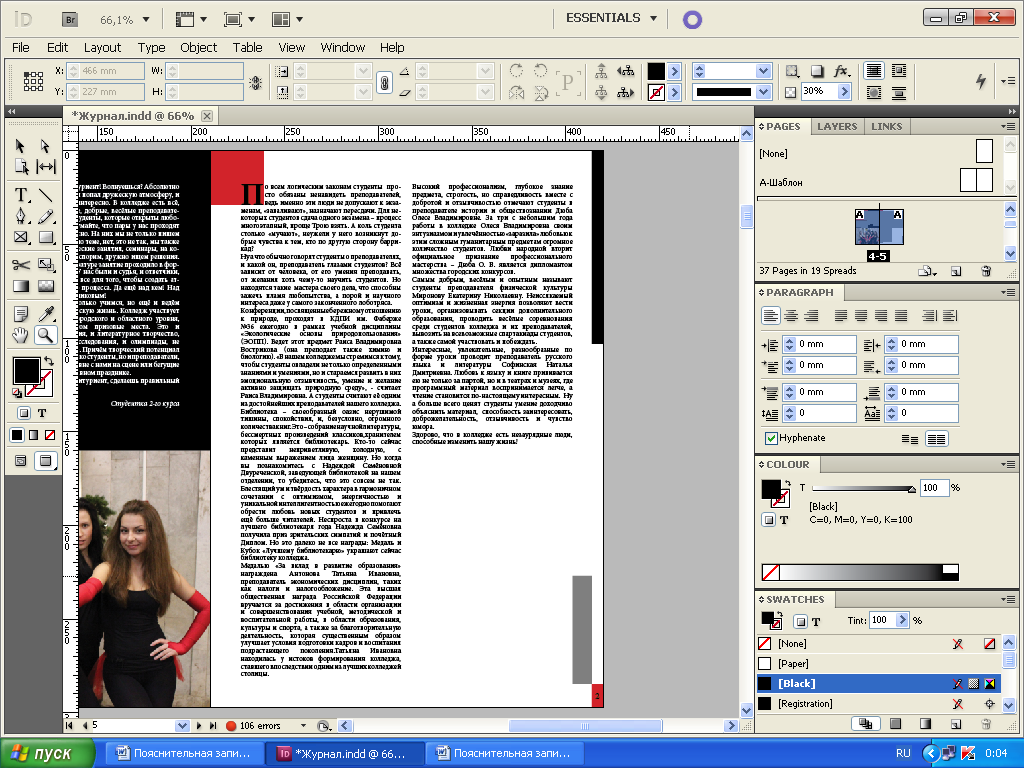Screen dimensions: 1024x768
Task: Go to next page arrow in status bar
Action: coord(199,726)
